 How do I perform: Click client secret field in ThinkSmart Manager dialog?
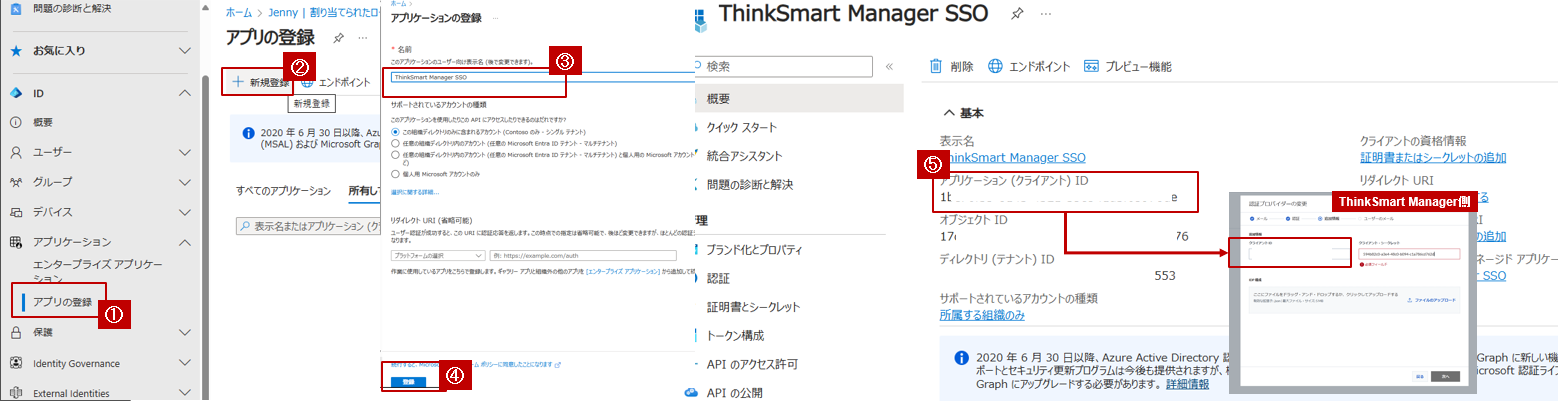tap(1408, 254)
